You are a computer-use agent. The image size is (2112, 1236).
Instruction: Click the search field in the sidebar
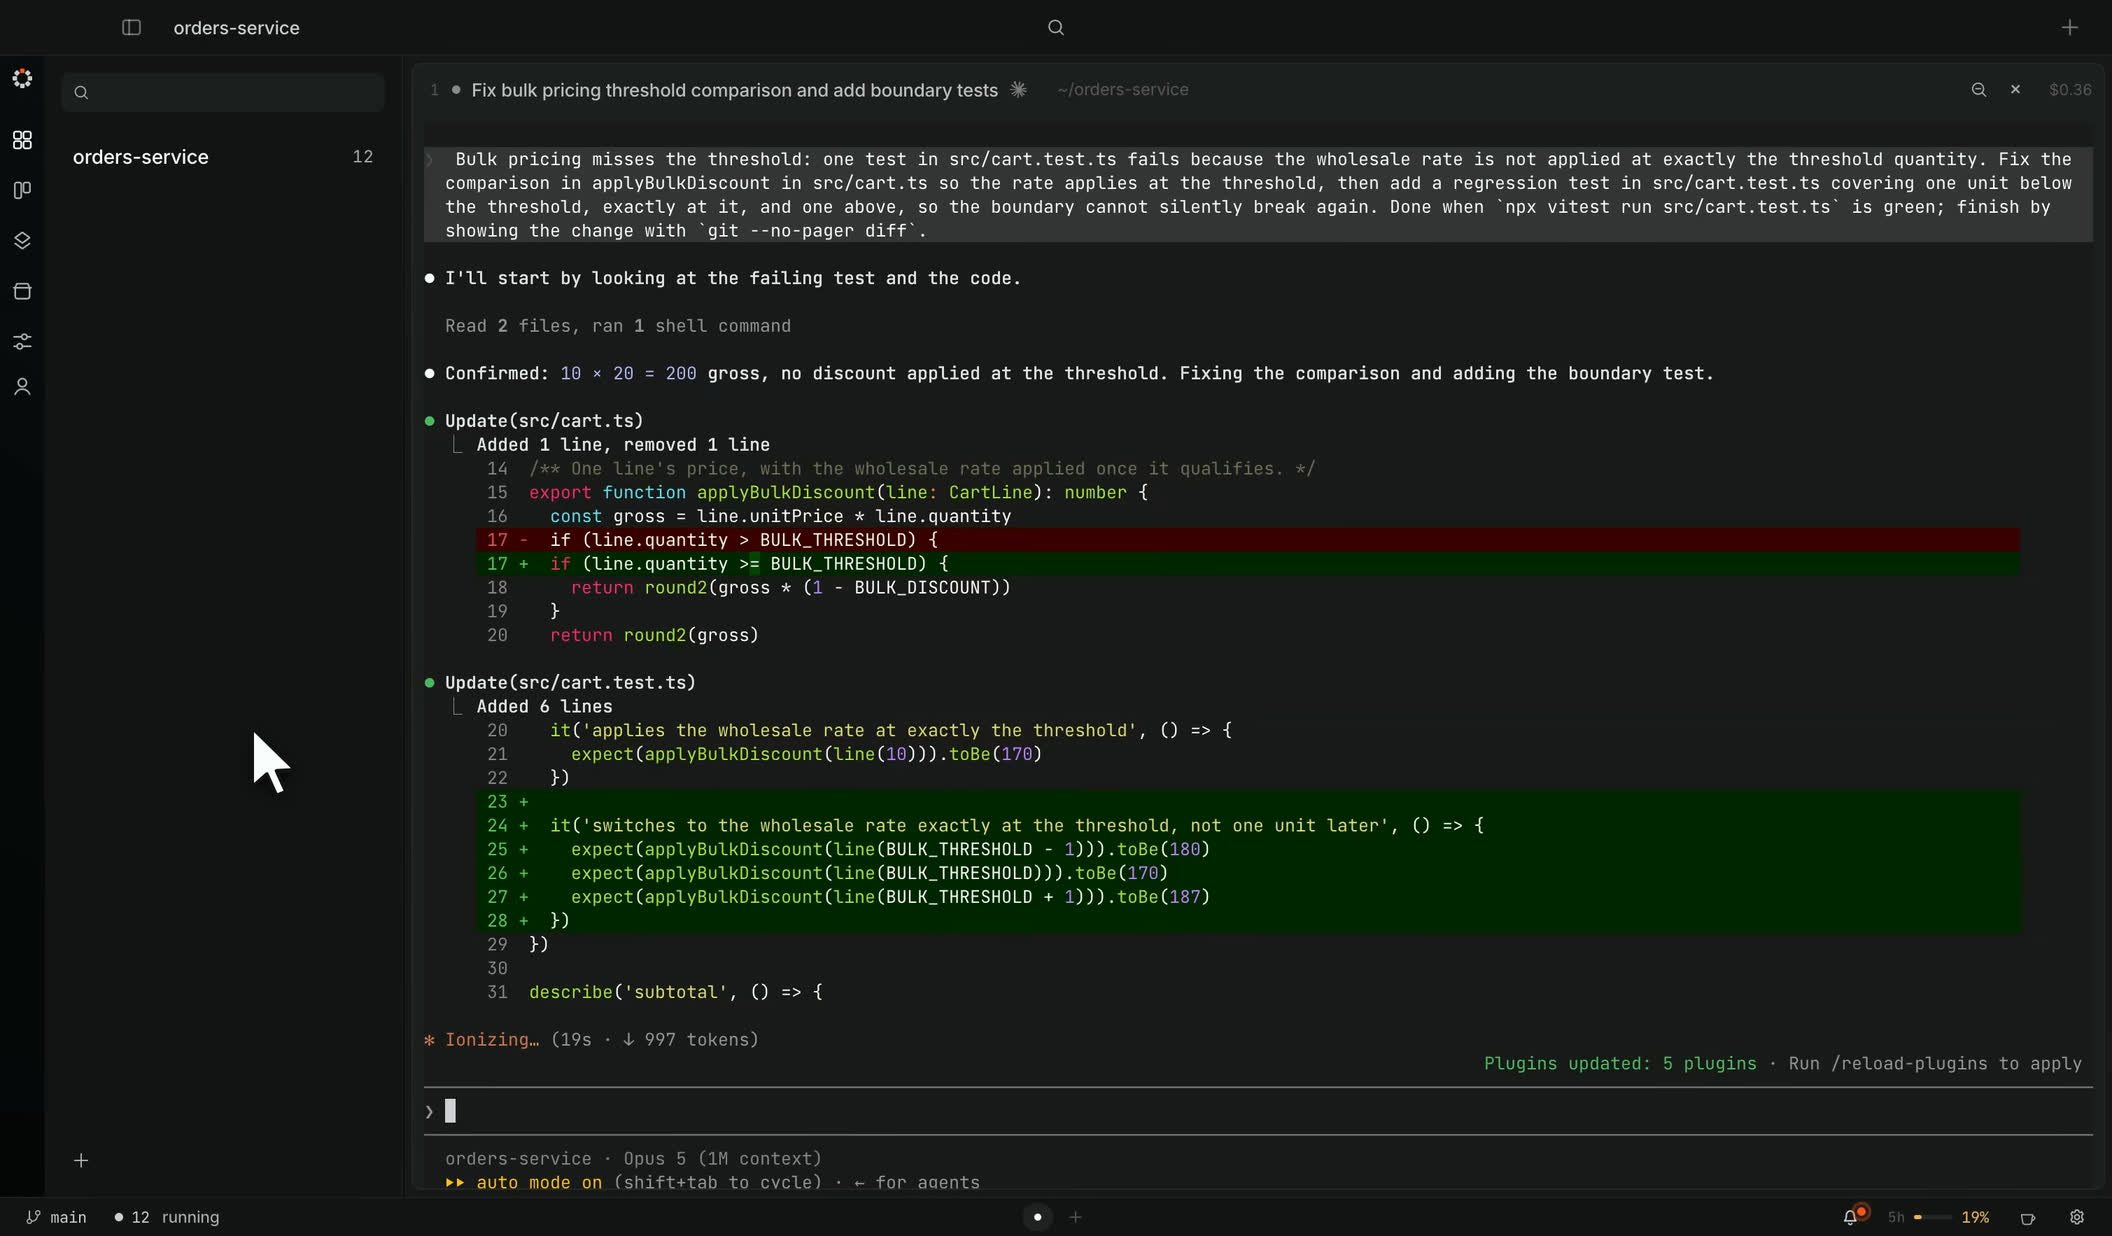tap(223, 92)
